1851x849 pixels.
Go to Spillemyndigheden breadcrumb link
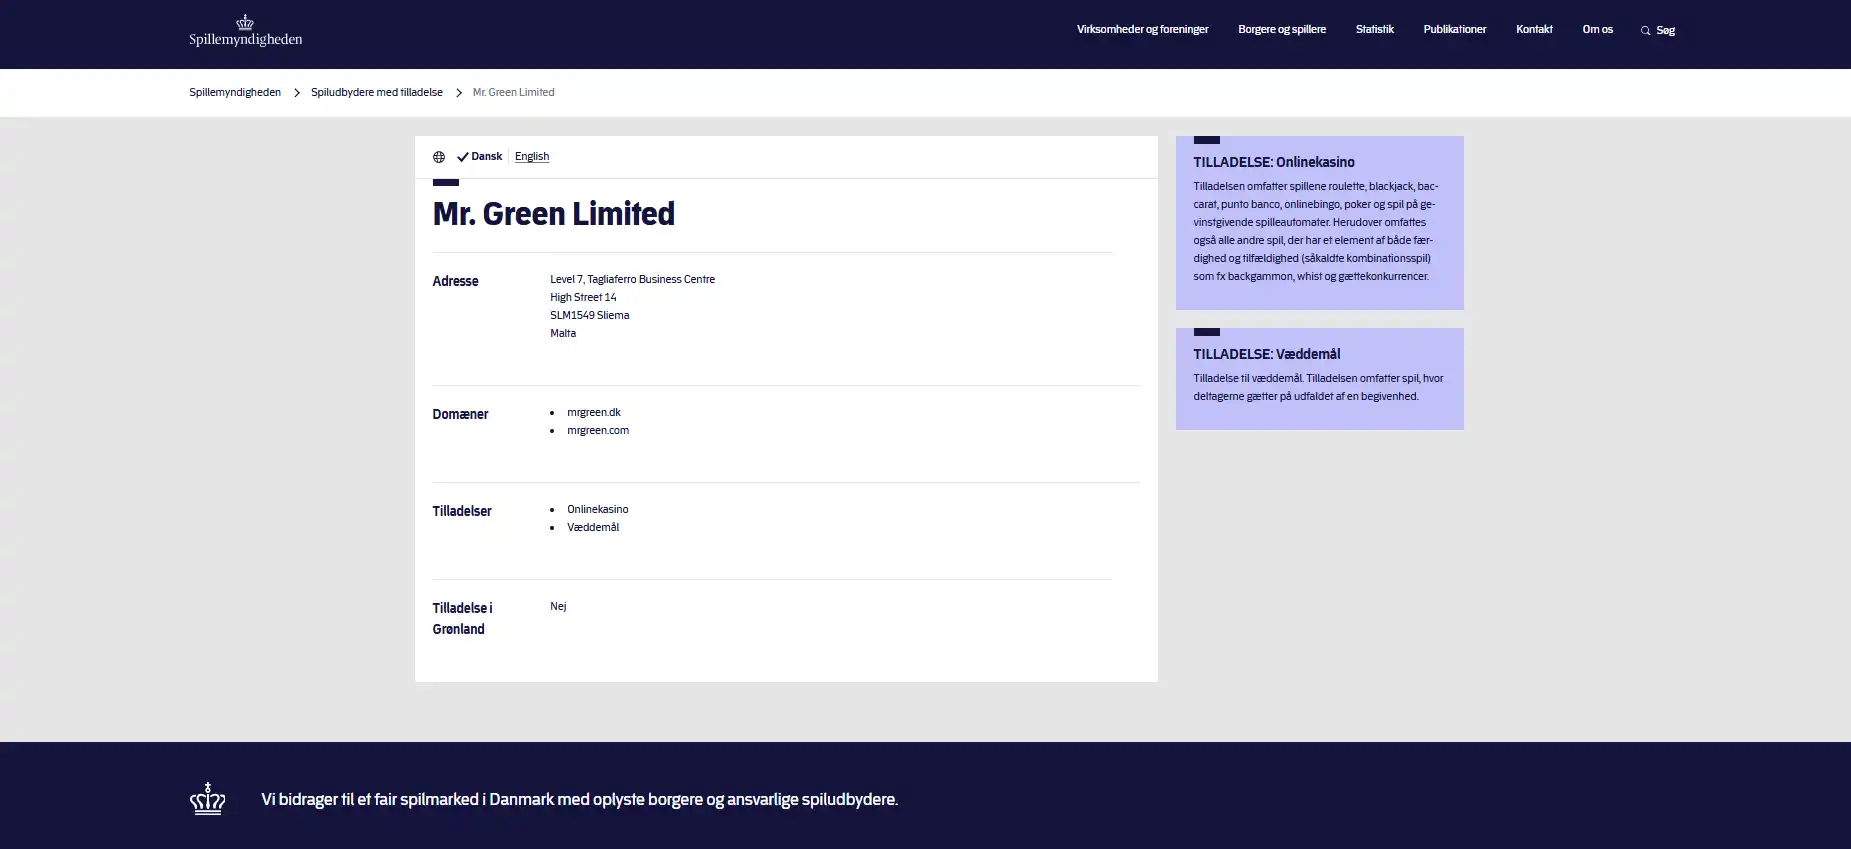[235, 92]
